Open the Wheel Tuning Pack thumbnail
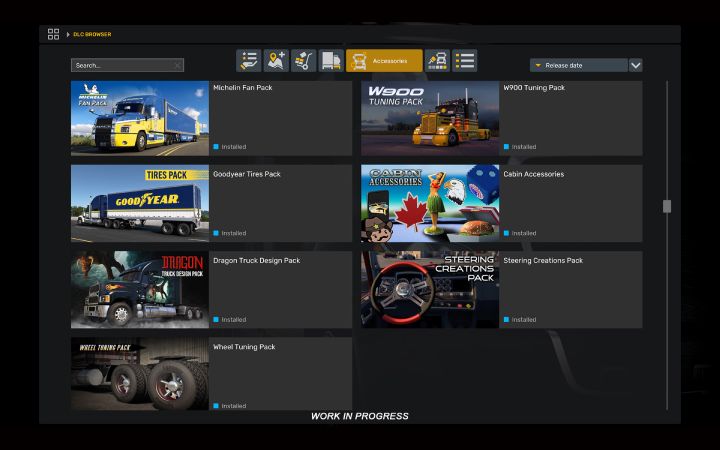 [140, 374]
